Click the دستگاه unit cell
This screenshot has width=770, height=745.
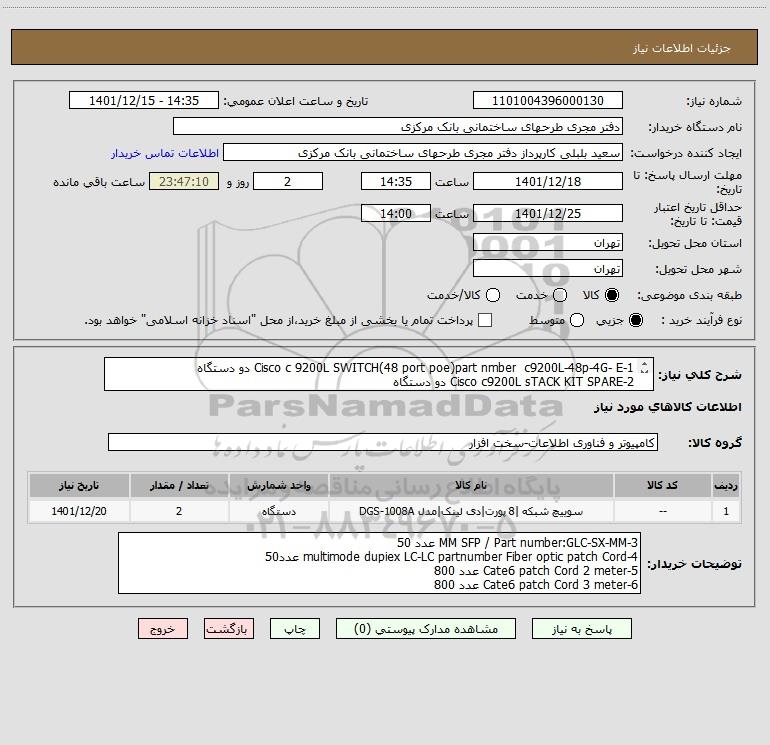[x=278, y=511]
